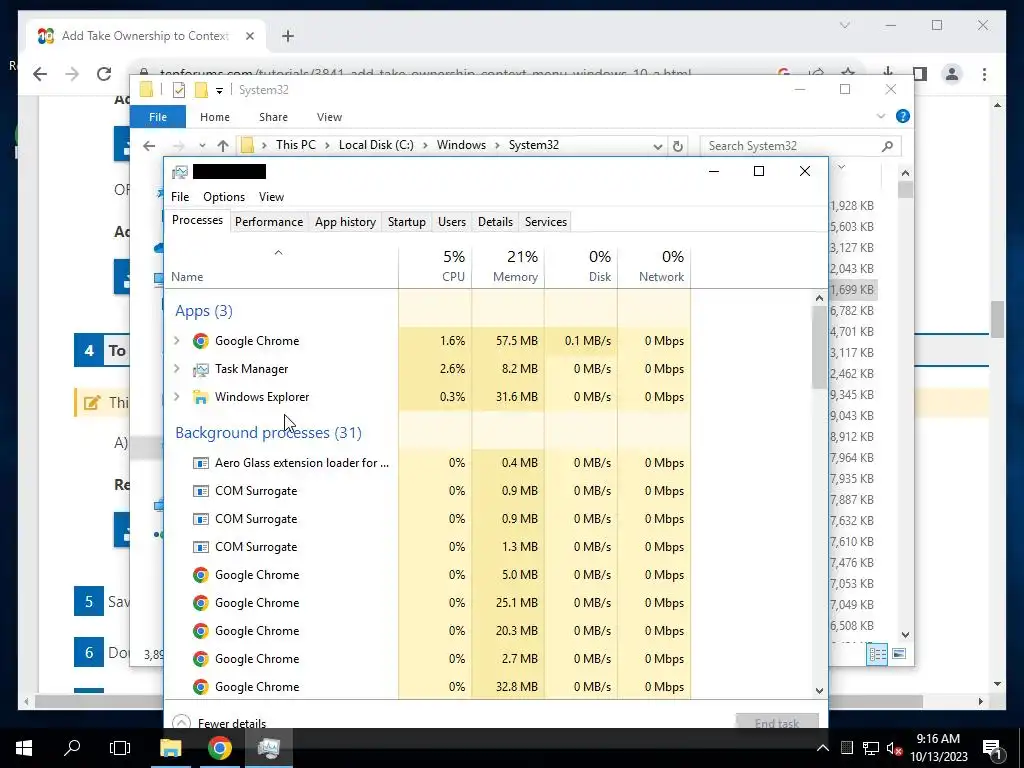Expand the Windows Explorer app row
This screenshot has width=1024, height=768.
click(x=176, y=396)
